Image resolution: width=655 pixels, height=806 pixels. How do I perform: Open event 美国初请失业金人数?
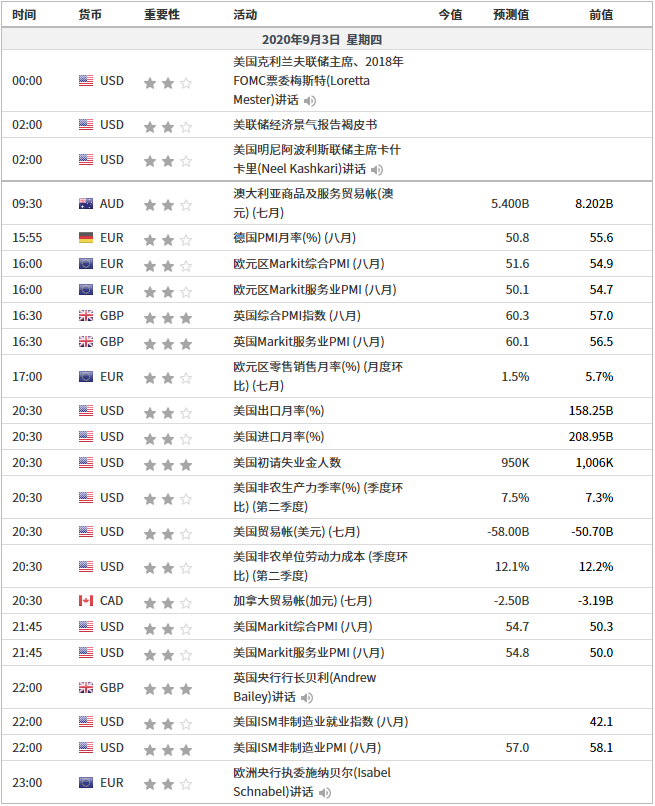pos(287,463)
